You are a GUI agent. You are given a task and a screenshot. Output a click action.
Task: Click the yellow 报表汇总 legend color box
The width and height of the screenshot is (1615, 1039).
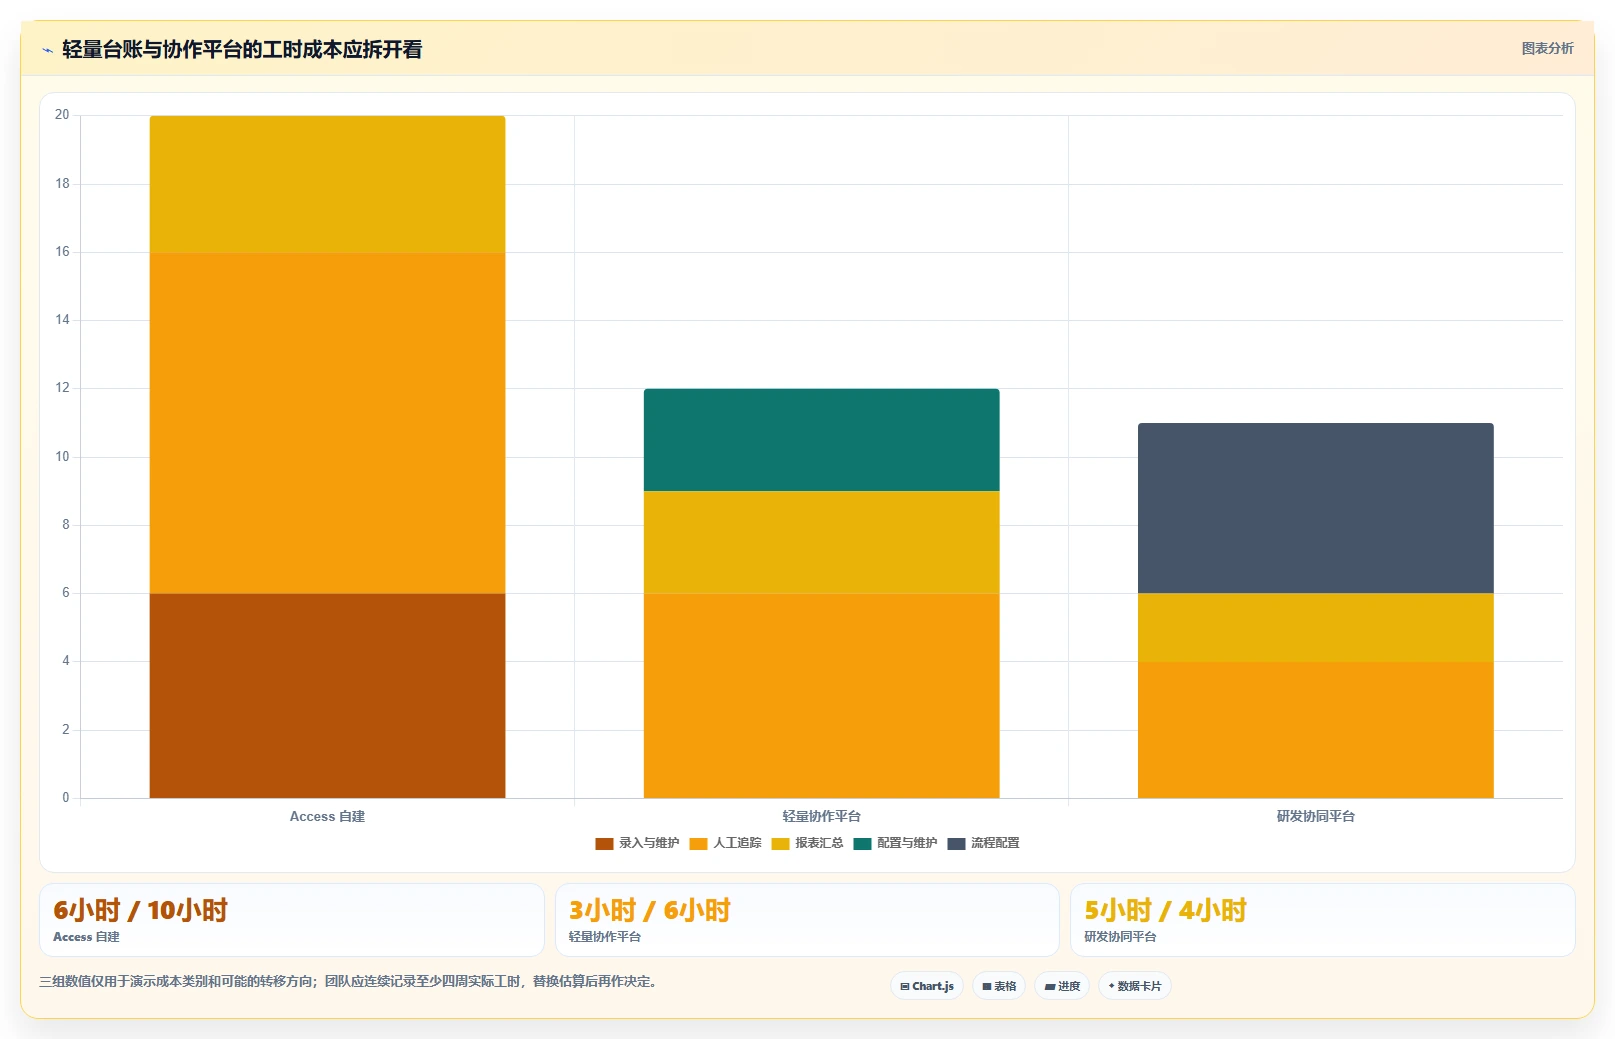point(780,844)
